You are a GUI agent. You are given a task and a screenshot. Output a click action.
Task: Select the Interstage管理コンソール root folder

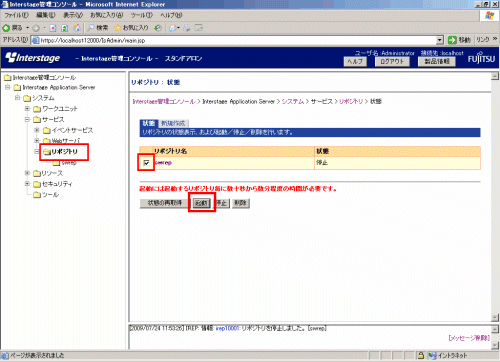[40, 78]
